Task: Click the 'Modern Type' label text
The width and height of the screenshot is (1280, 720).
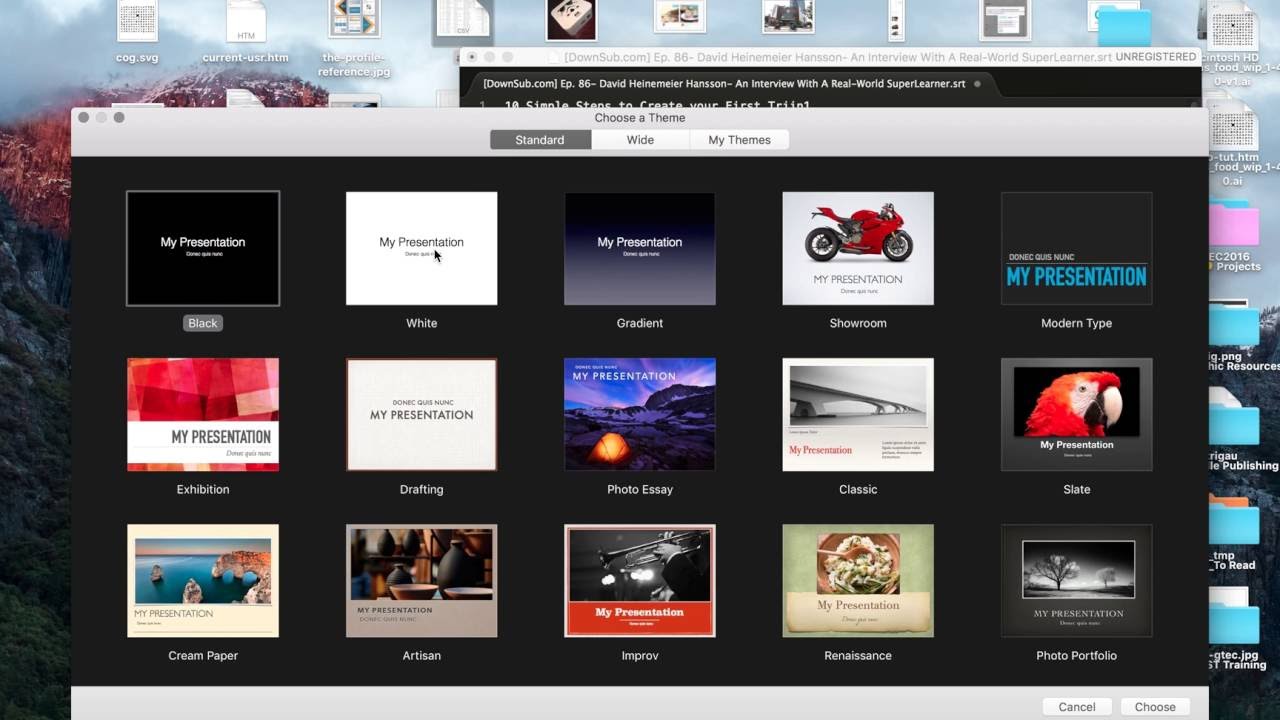Action: coord(1077,323)
